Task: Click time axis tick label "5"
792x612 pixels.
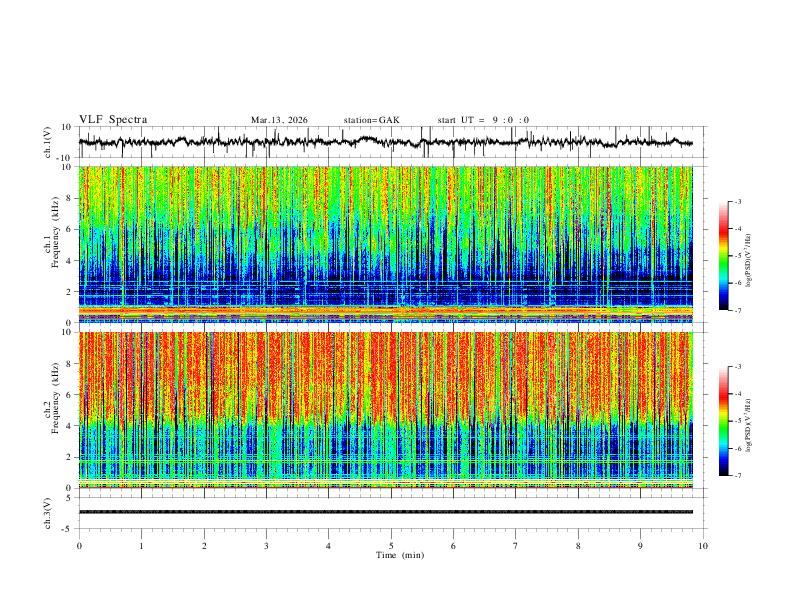Action: 391,546
